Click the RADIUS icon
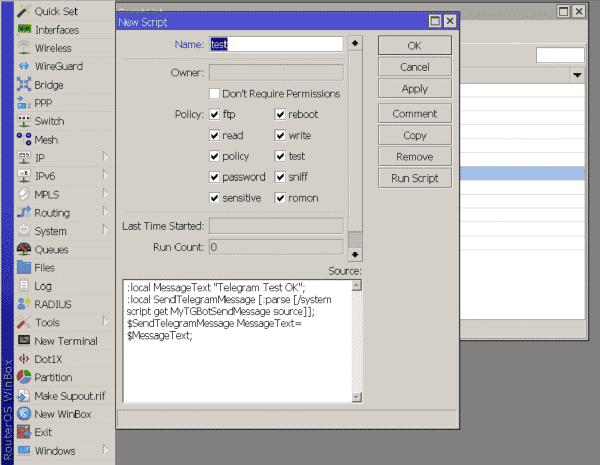This screenshot has height=465, width=600. point(24,304)
